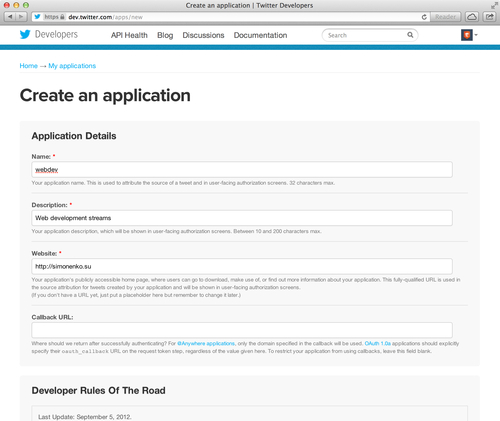Open the Blog menu item

pyautogui.click(x=165, y=35)
